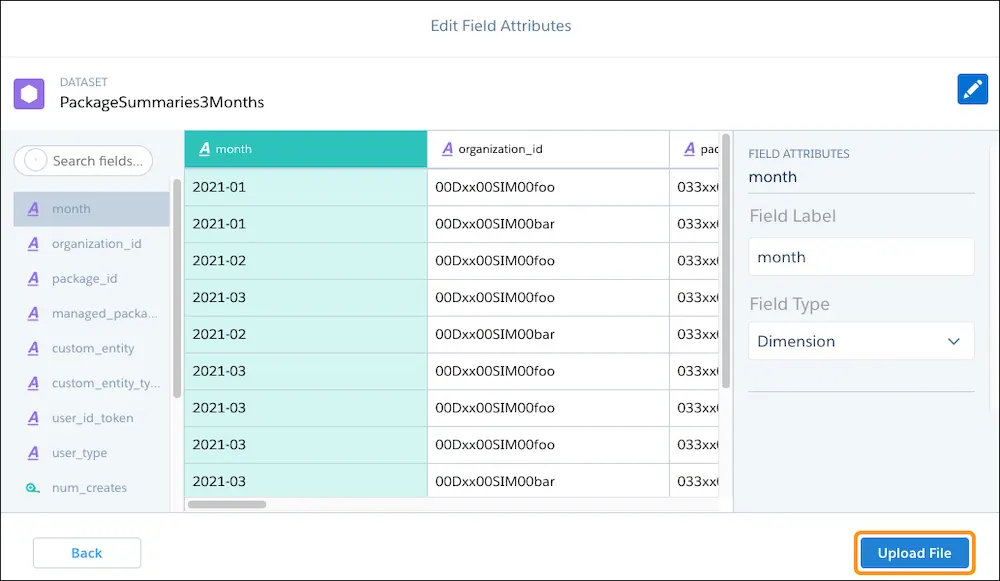This screenshot has height=581, width=1000.
Task: Click the PackageSummaries3Months dataset name
Action: click(162, 102)
